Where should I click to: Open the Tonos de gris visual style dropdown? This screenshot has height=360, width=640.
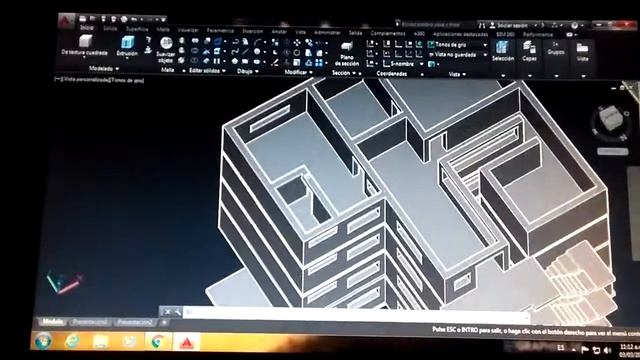pyautogui.click(x=457, y=44)
